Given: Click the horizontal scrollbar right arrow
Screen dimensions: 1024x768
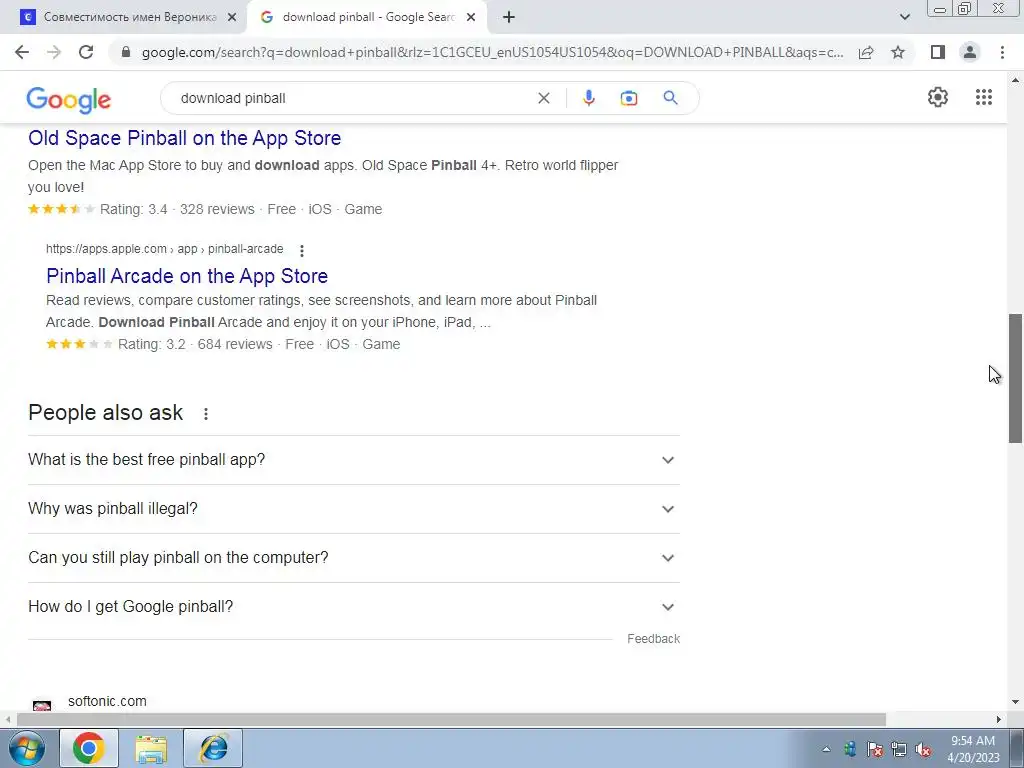Looking at the screenshot, I should click(999, 719).
